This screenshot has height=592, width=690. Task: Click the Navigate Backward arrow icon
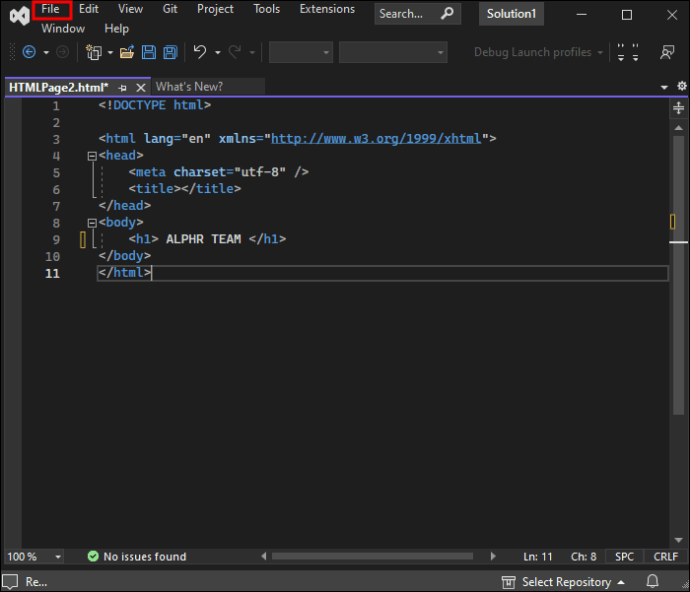(29, 52)
